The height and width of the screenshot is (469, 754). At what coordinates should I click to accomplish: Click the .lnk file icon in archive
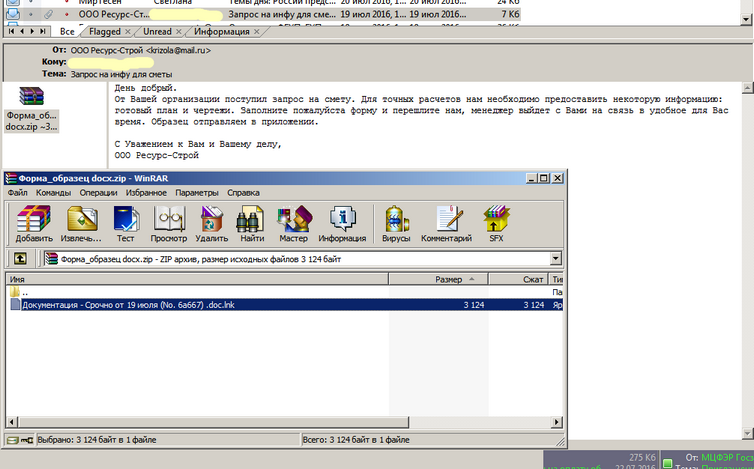click(15, 304)
